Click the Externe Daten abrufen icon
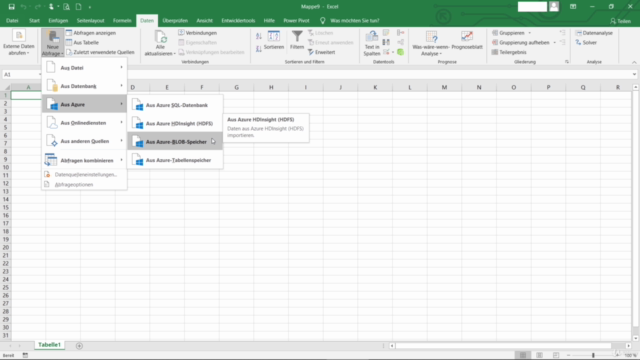The width and height of the screenshot is (640, 360). [19, 36]
